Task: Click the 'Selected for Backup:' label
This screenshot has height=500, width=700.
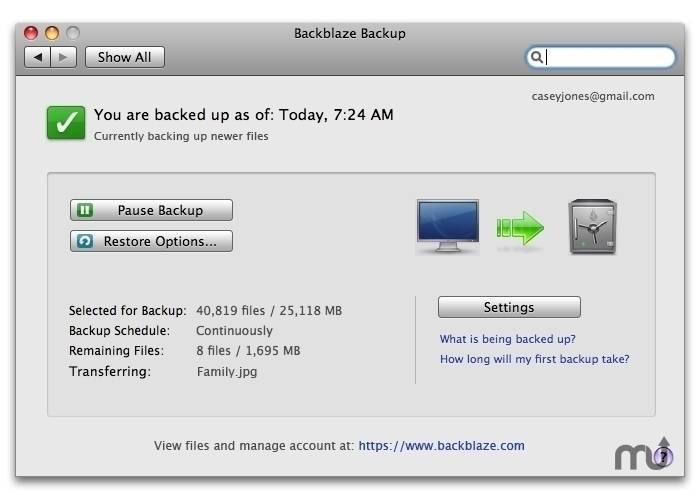Action: tap(128, 311)
